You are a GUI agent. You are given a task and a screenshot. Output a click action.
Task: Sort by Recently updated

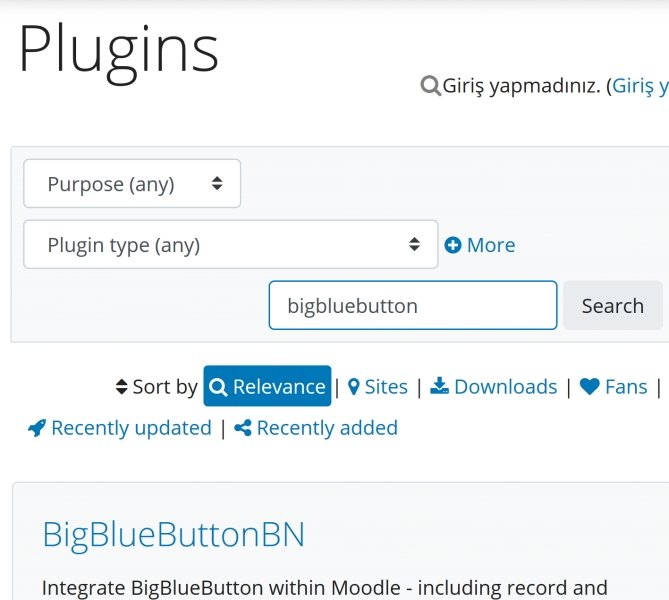(x=131, y=428)
